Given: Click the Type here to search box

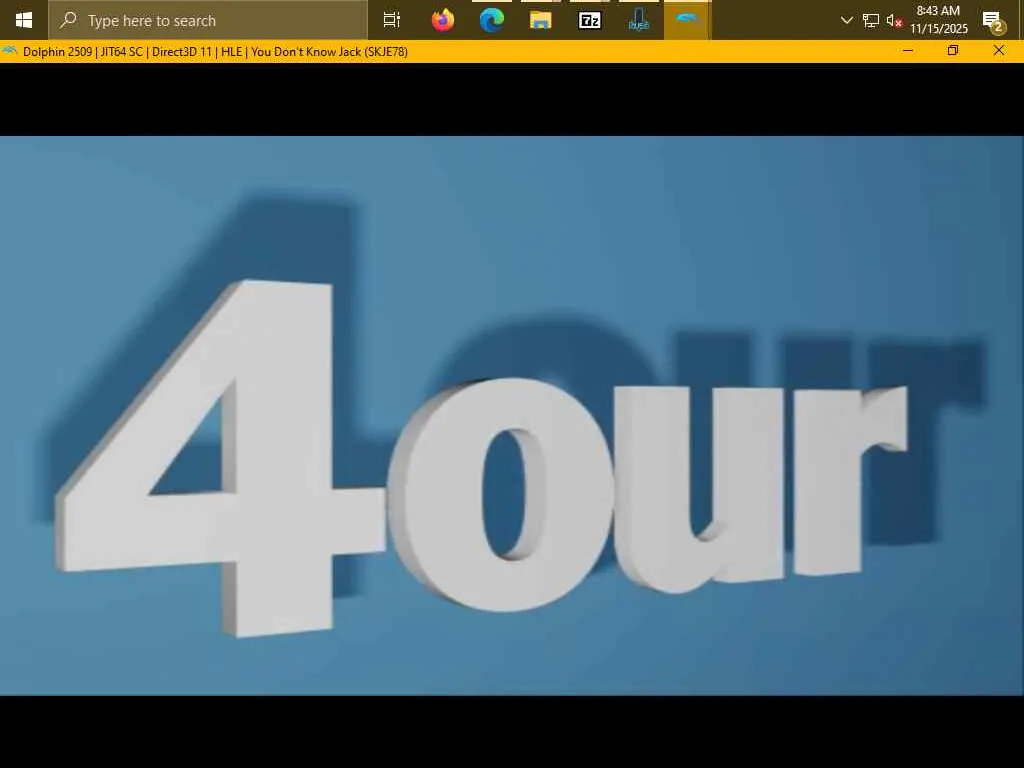Looking at the screenshot, I should 208,20.
